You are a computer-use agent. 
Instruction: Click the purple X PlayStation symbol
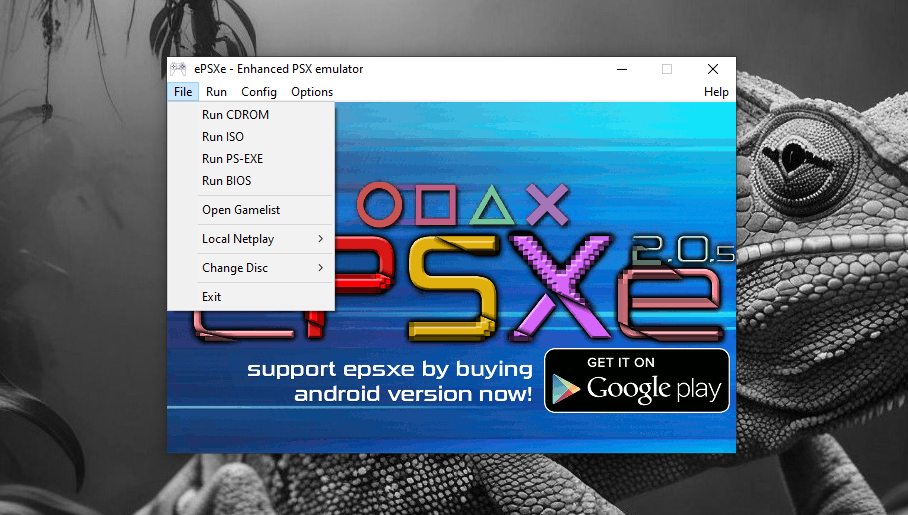click(x=546, y=205)
